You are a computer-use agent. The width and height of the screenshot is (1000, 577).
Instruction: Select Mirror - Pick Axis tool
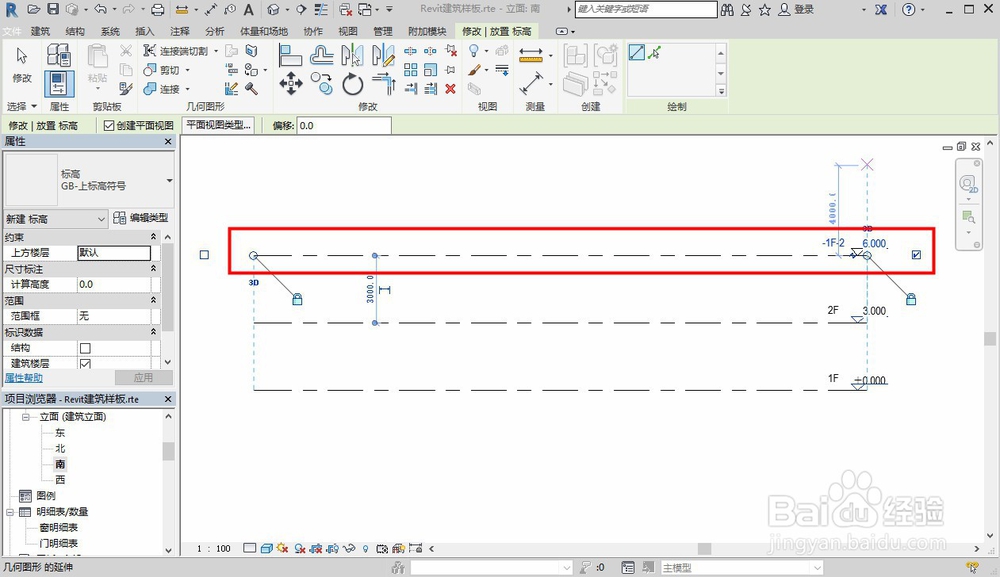[352, 55]
